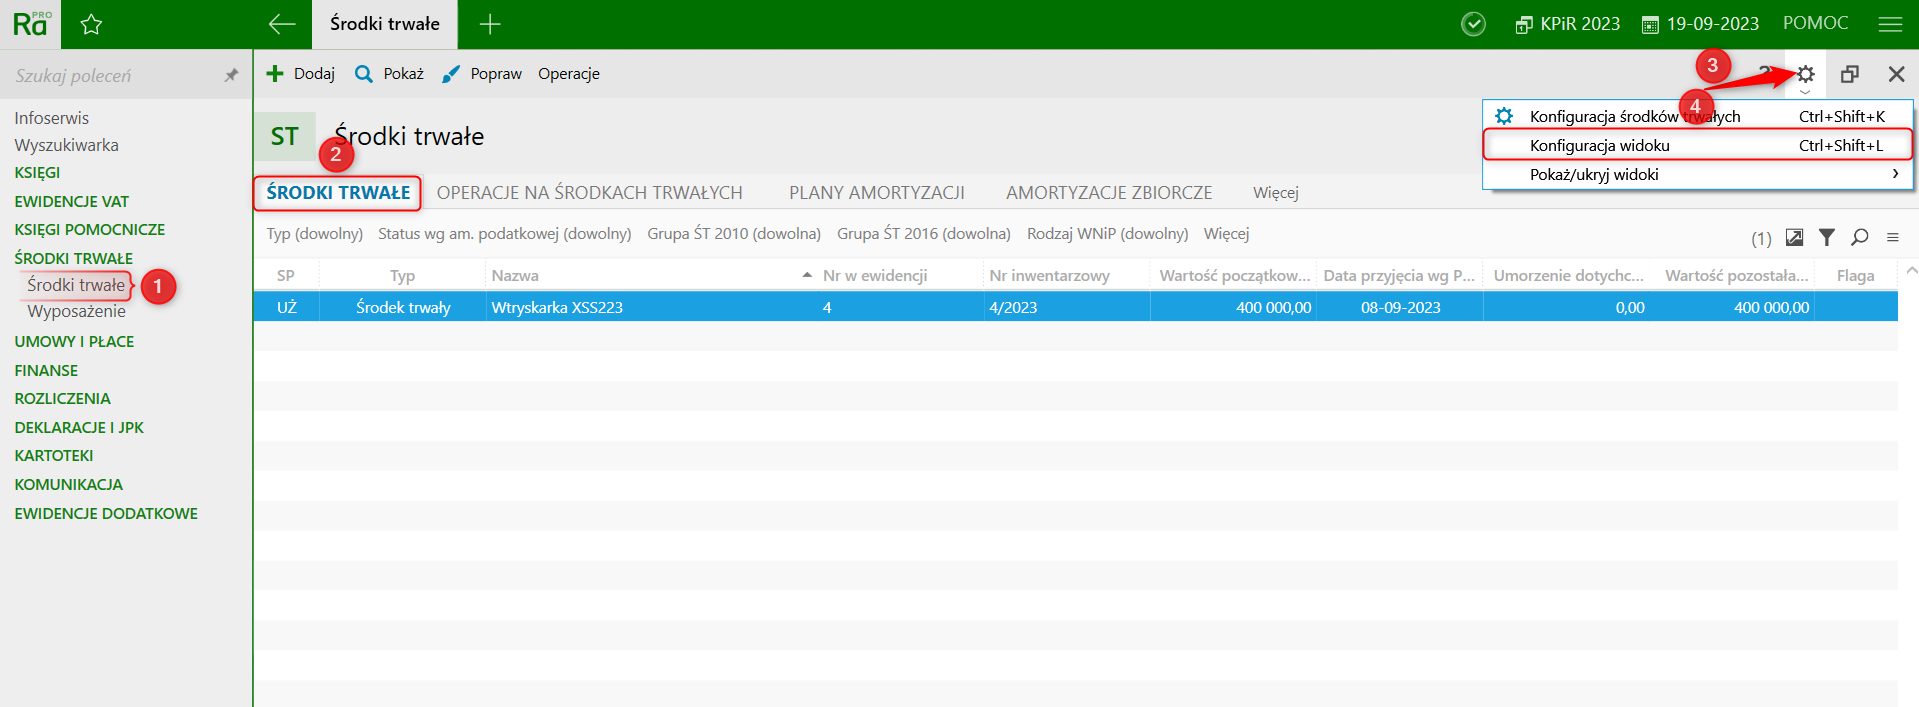Screen dimensions: 1919x707
Task: Click the funnel filter icon
Action: pyautogui.click(x=1826, y=237)
